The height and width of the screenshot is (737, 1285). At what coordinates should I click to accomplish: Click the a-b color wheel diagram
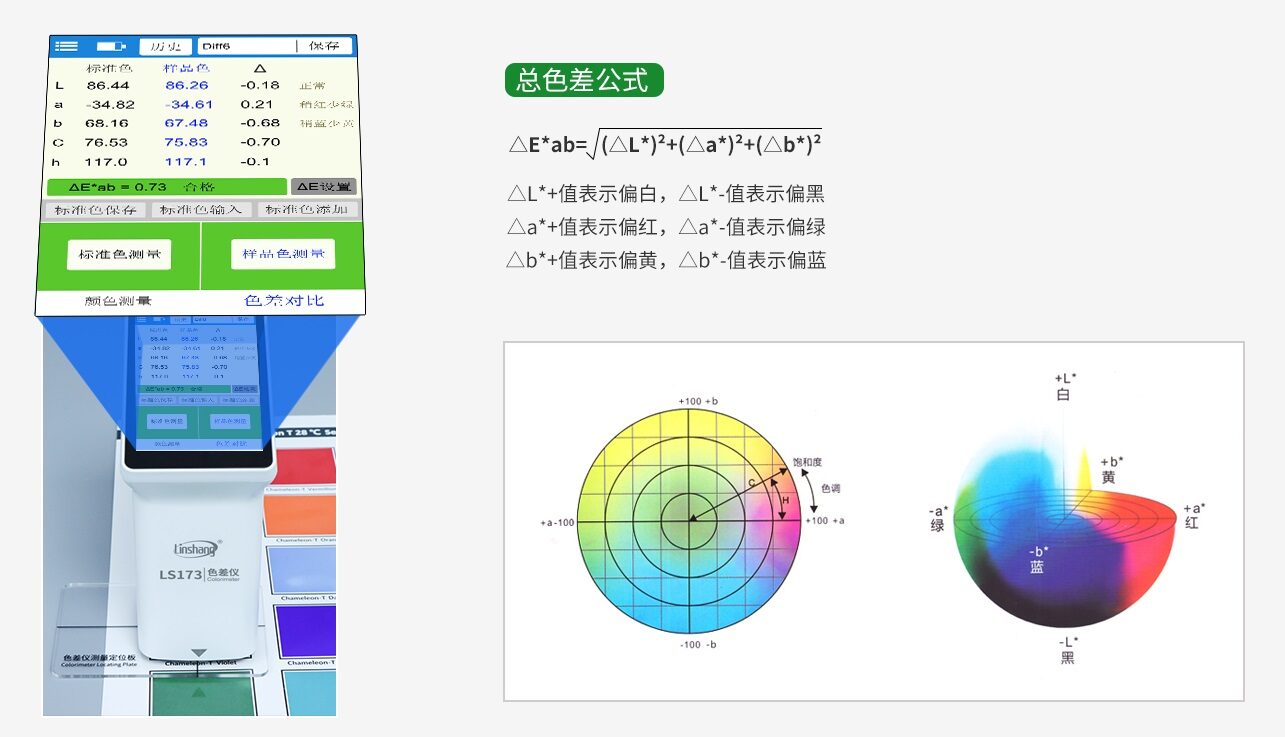[690, 521]
